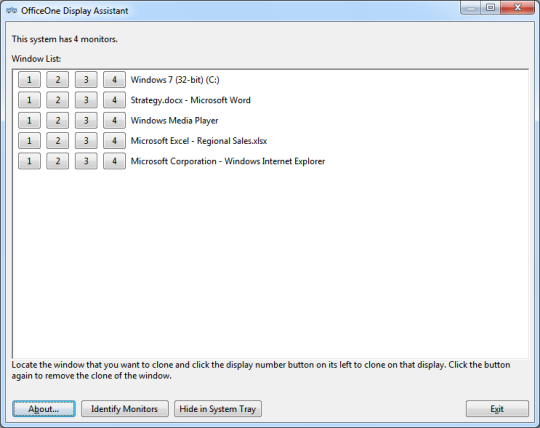This screenshot has height=428, width=540.
Task: Select Strategy.docx - Microsoft Word list entry
Action: click(x=190, y=100)
